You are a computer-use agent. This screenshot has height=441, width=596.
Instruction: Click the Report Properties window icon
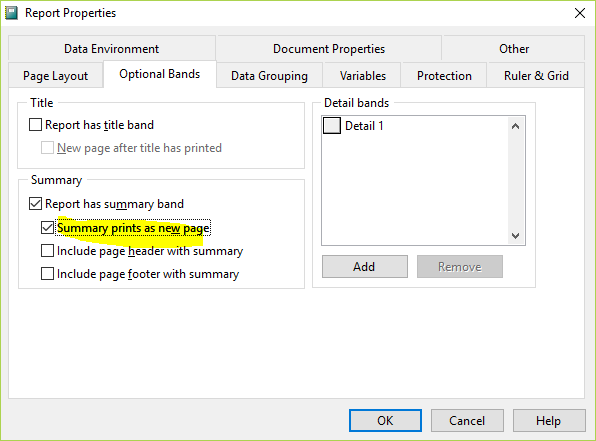pos(11,13)
